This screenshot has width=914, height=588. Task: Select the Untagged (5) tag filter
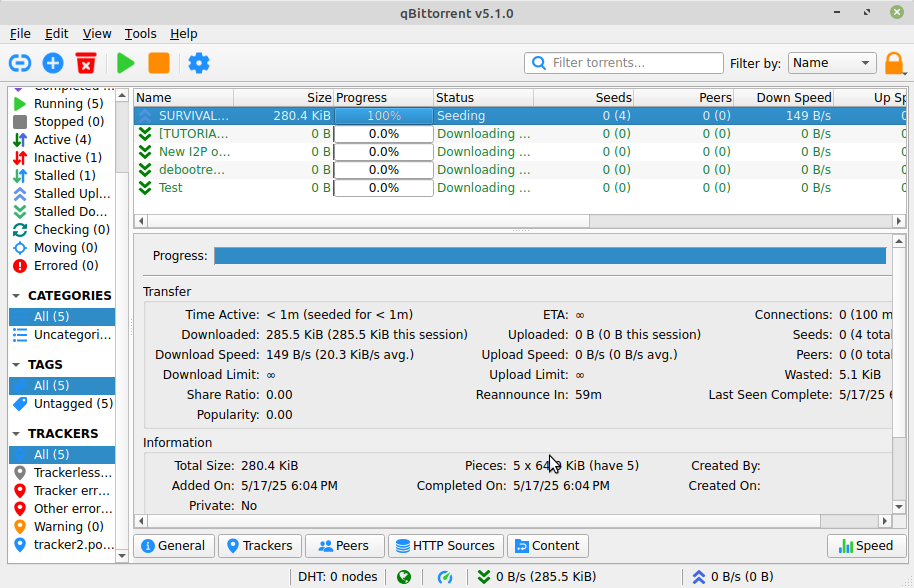click(x=62, y=404)
